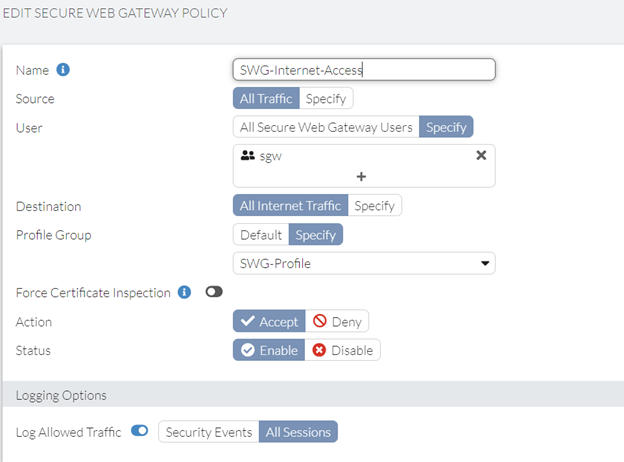Choose Specify option for Source
Screen dimensions: 624x462
(326, 99)
